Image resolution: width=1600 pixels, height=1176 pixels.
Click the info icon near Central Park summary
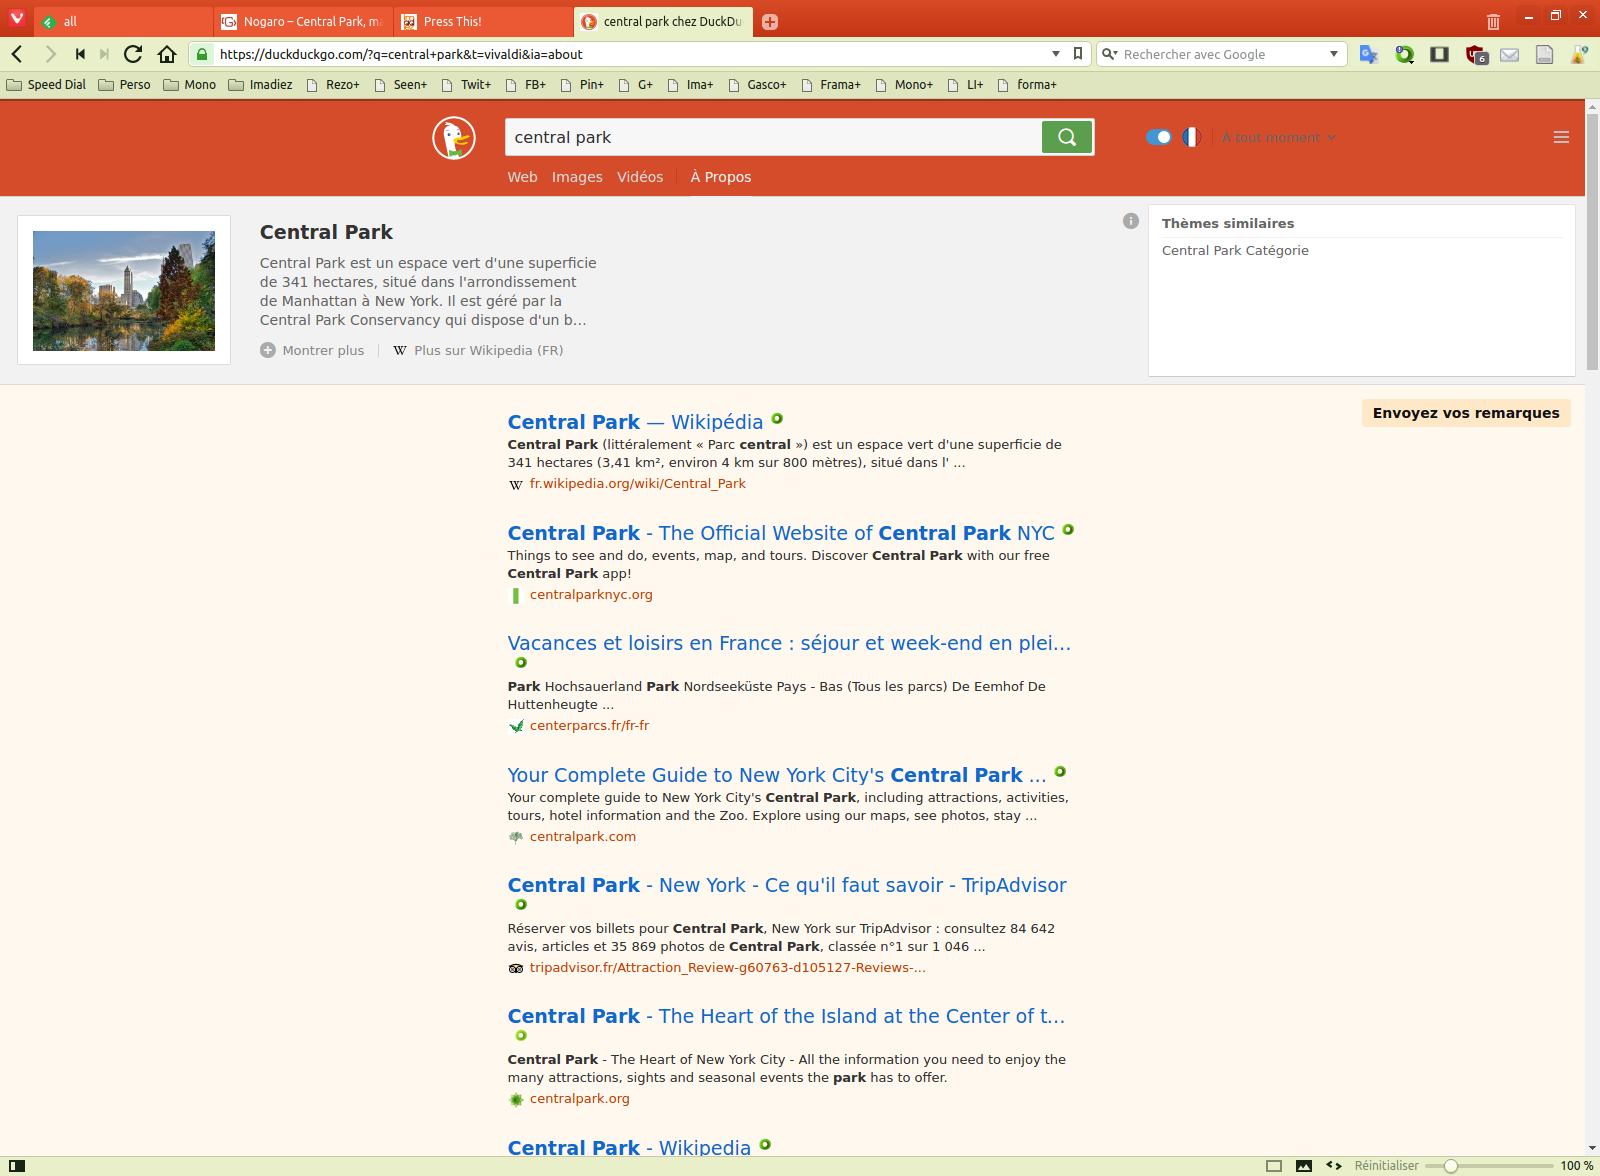[1131, 221]
